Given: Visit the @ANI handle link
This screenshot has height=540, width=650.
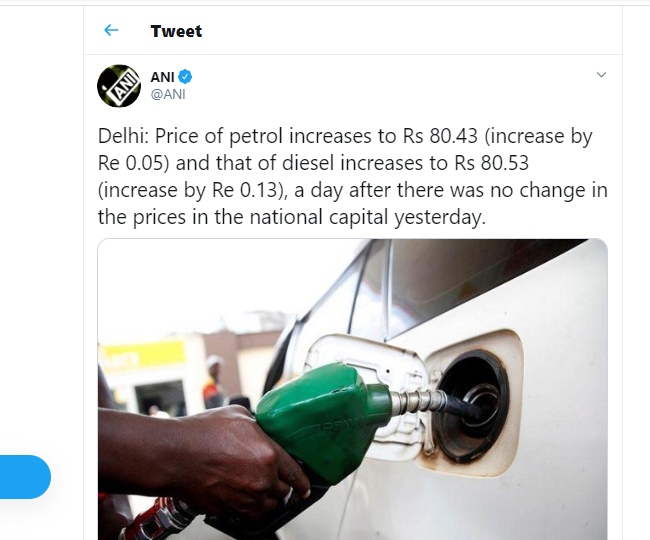Looking at the screenshot, I should 167,94.
